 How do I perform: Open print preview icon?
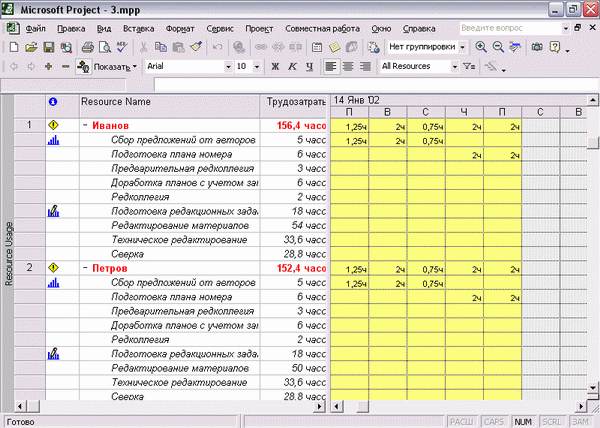point(105,47)
